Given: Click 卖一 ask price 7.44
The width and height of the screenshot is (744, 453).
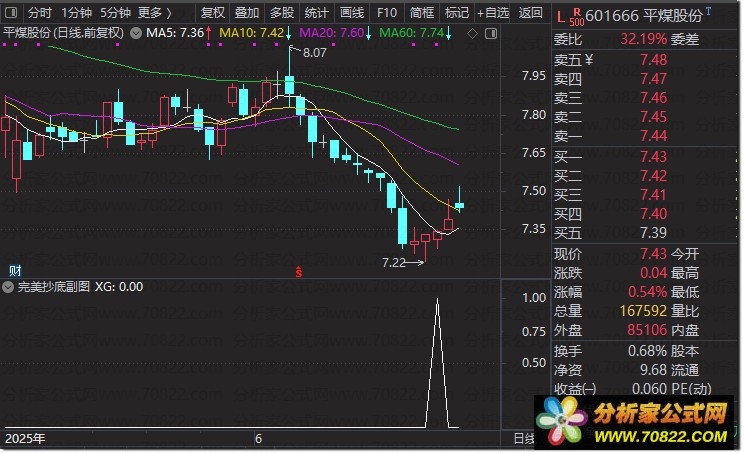Looking at the screenshot, I should (653, 136).
